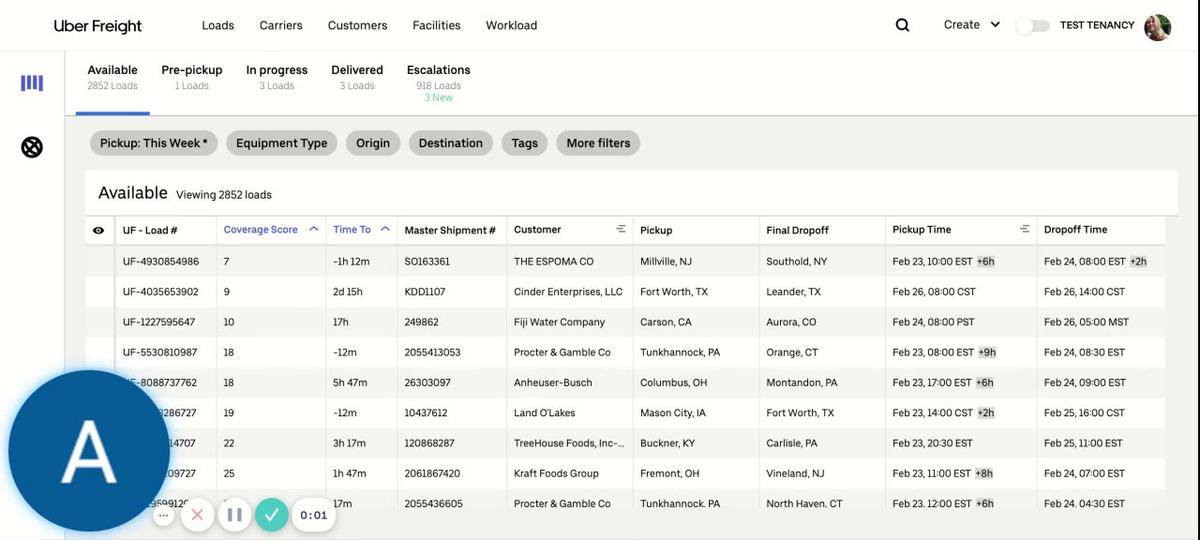Open load UF-4035653902
1200x540 pixels.
[x=161, y=292]
